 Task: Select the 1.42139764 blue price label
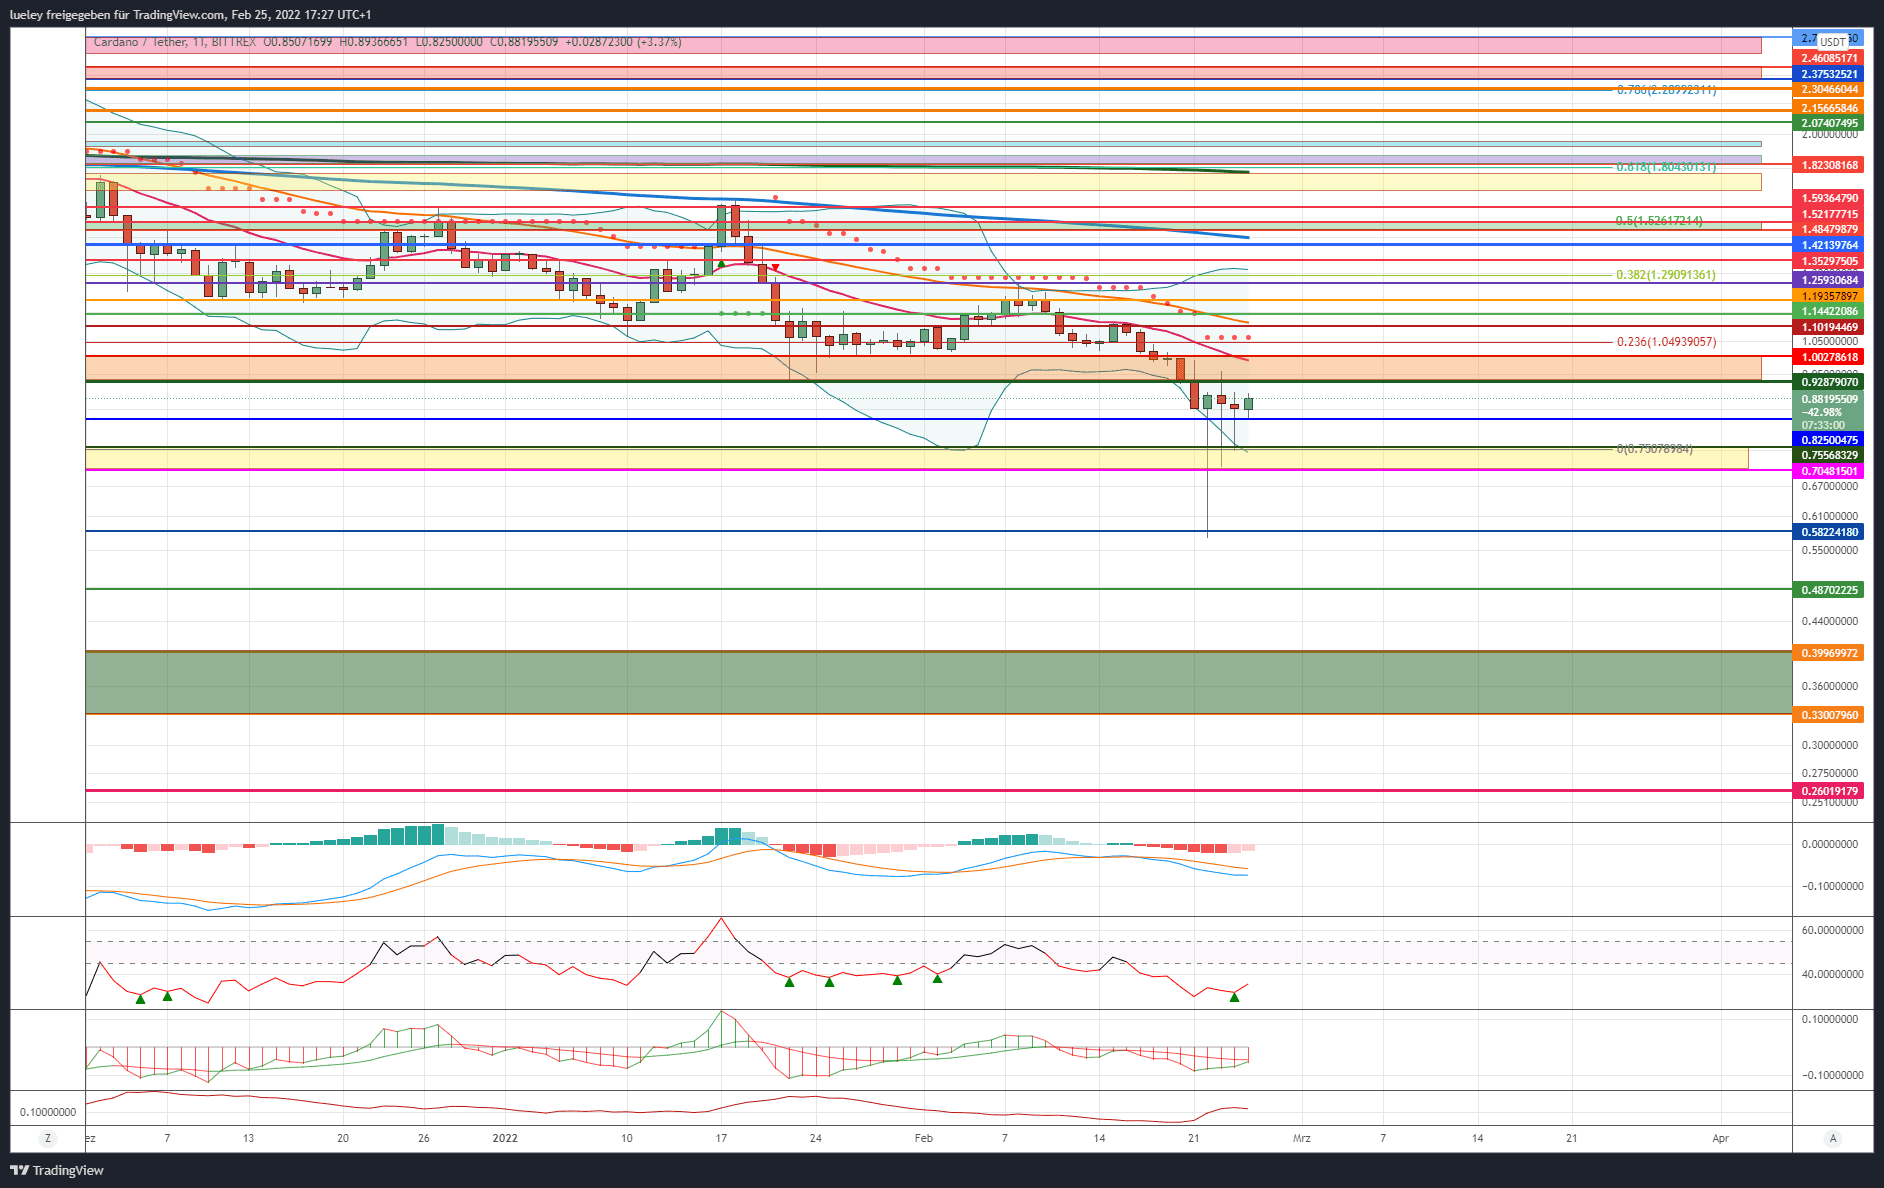pyautogui.click(x=1829, y=245)
